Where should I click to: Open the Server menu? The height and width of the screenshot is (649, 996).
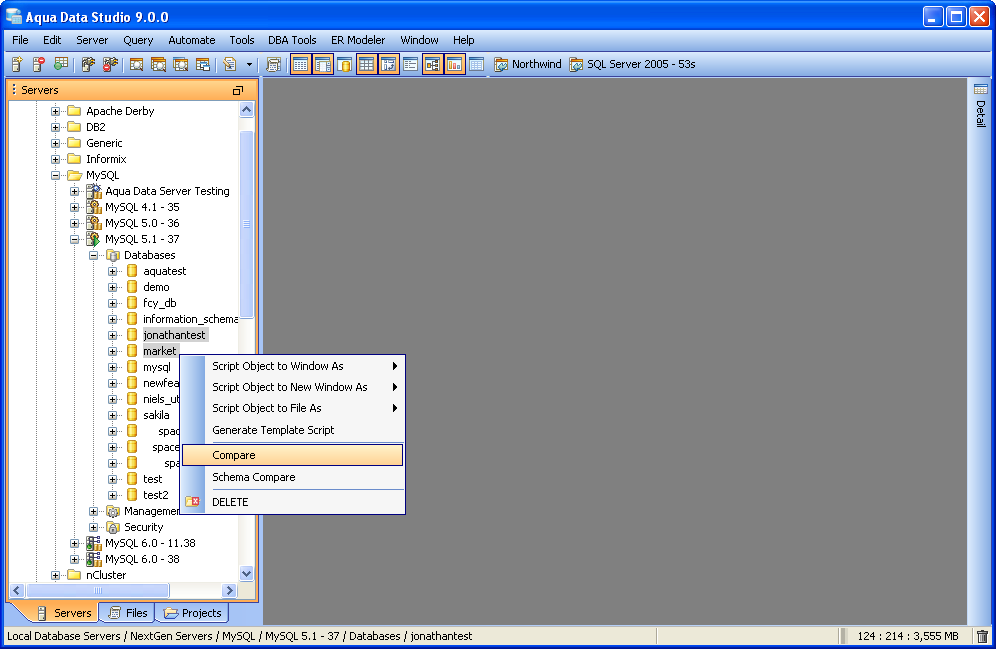click(x=92, y=40)
